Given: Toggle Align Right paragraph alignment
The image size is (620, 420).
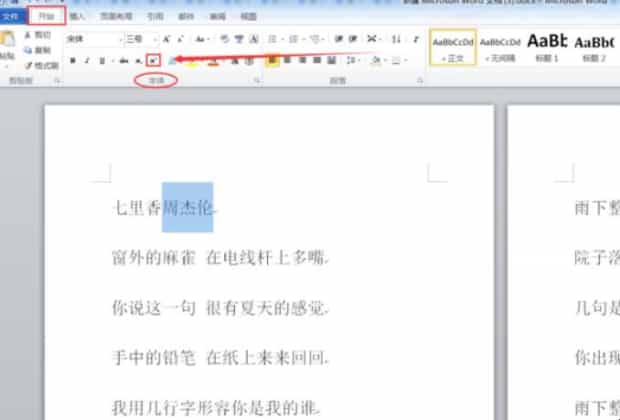Looking at the screenshot, I should click(x=302, y=61).
